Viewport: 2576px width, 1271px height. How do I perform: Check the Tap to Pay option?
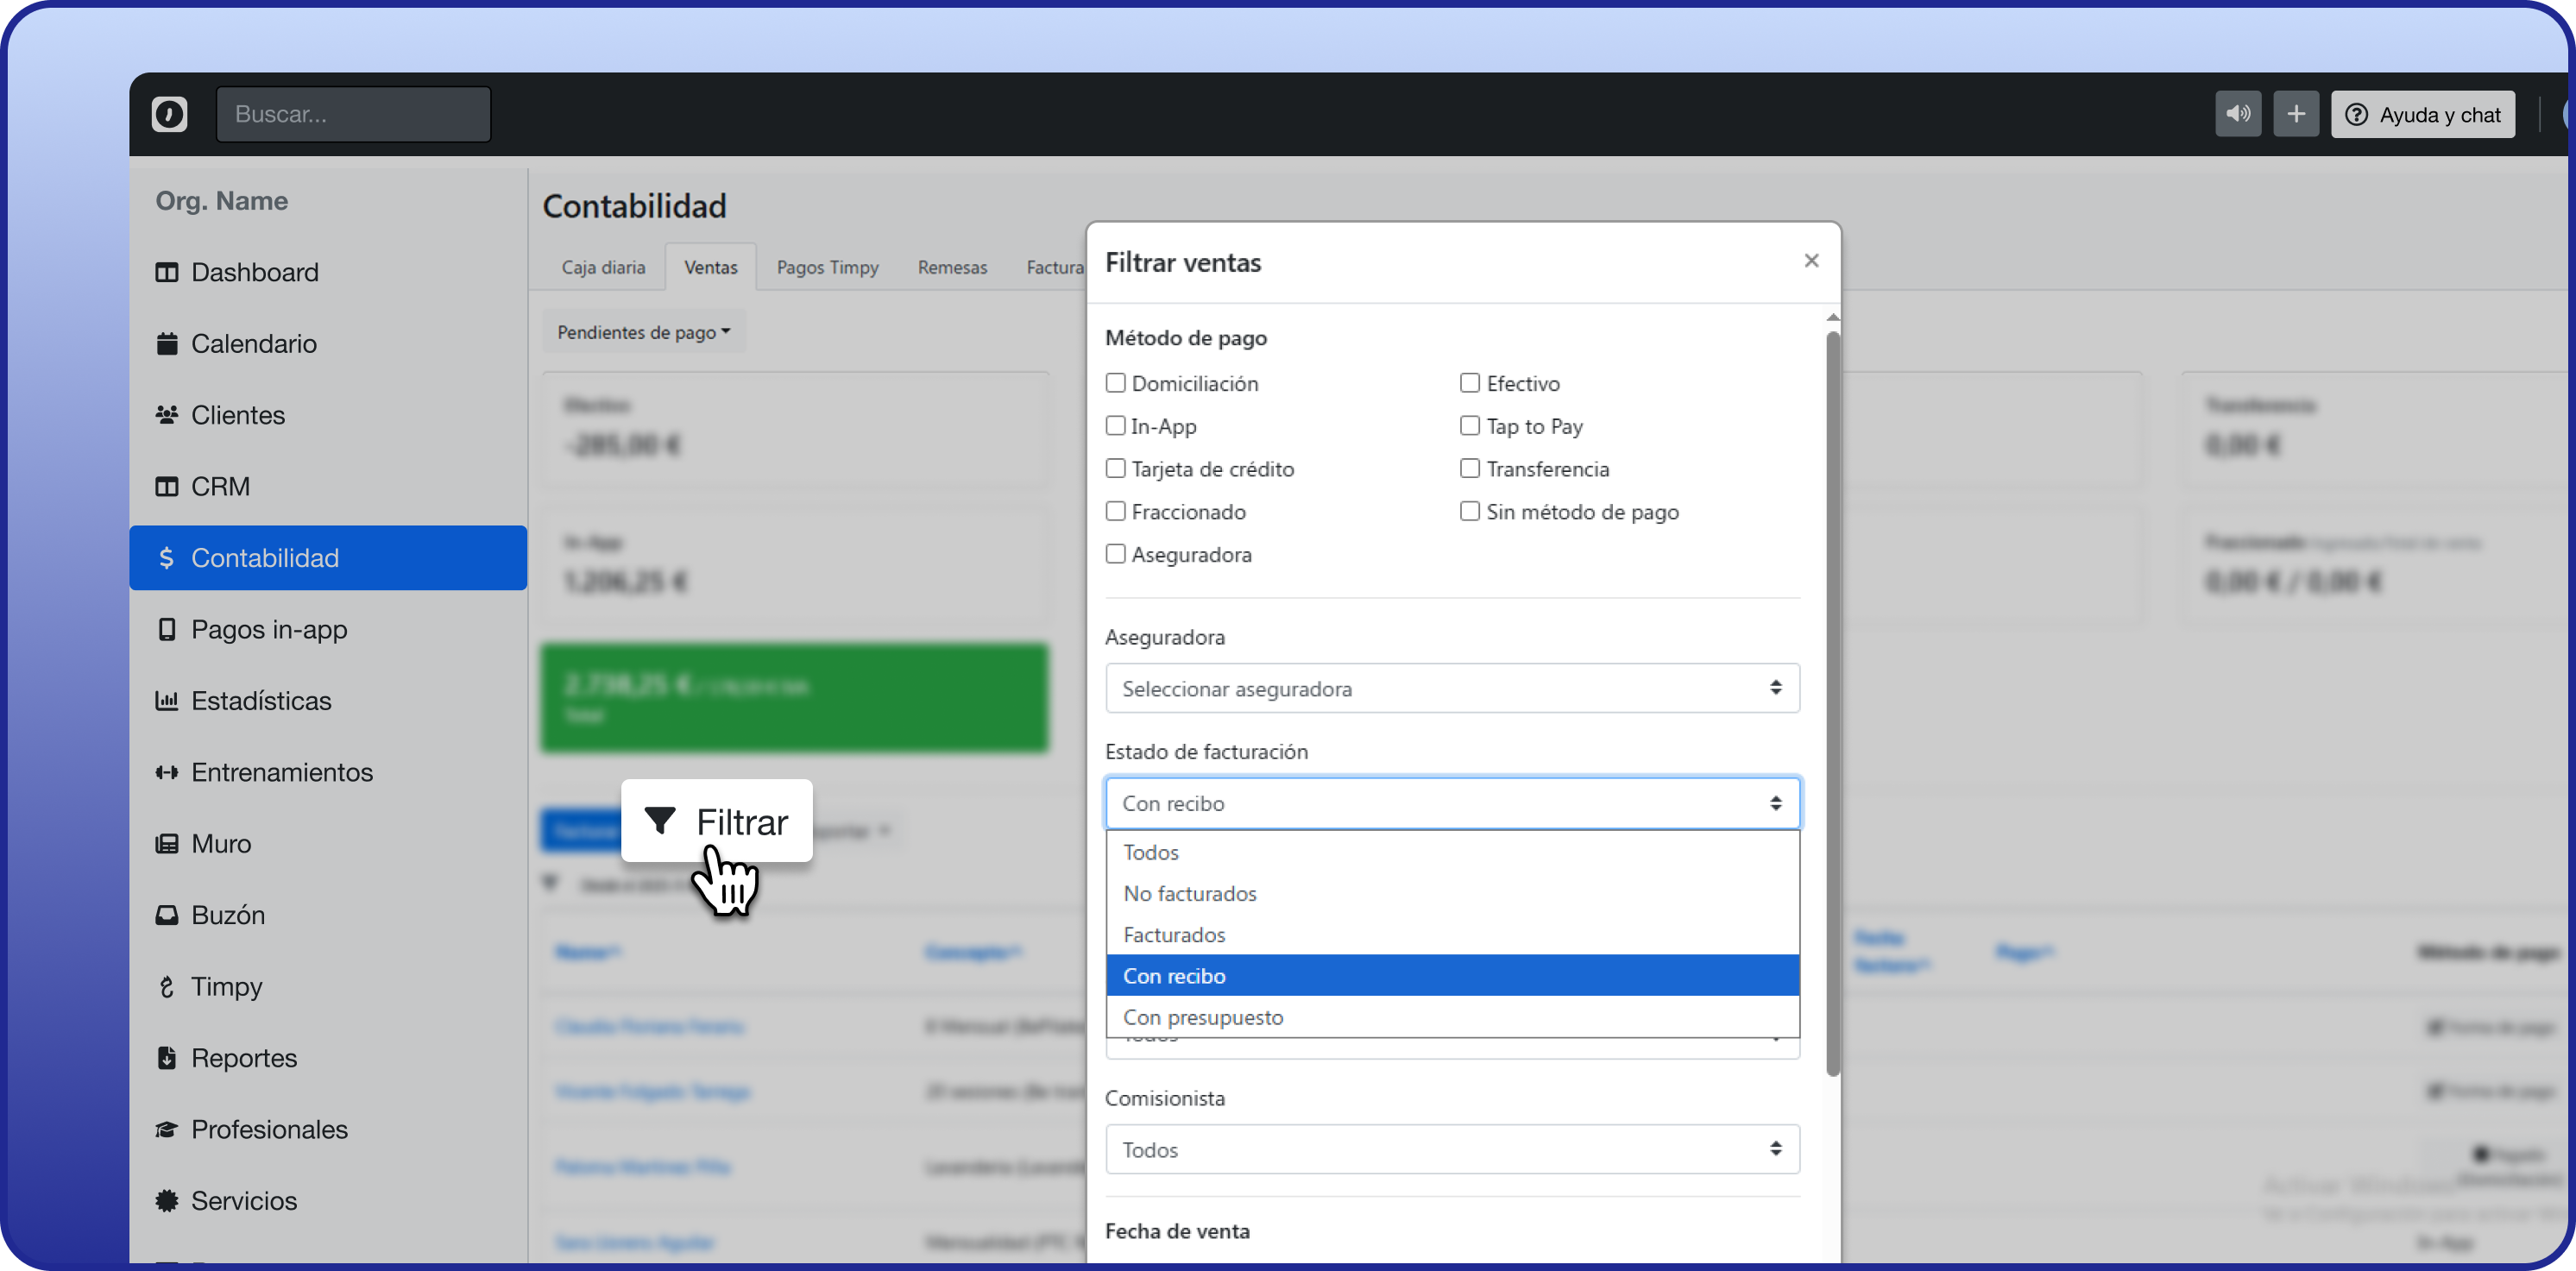click(1469, 426)
